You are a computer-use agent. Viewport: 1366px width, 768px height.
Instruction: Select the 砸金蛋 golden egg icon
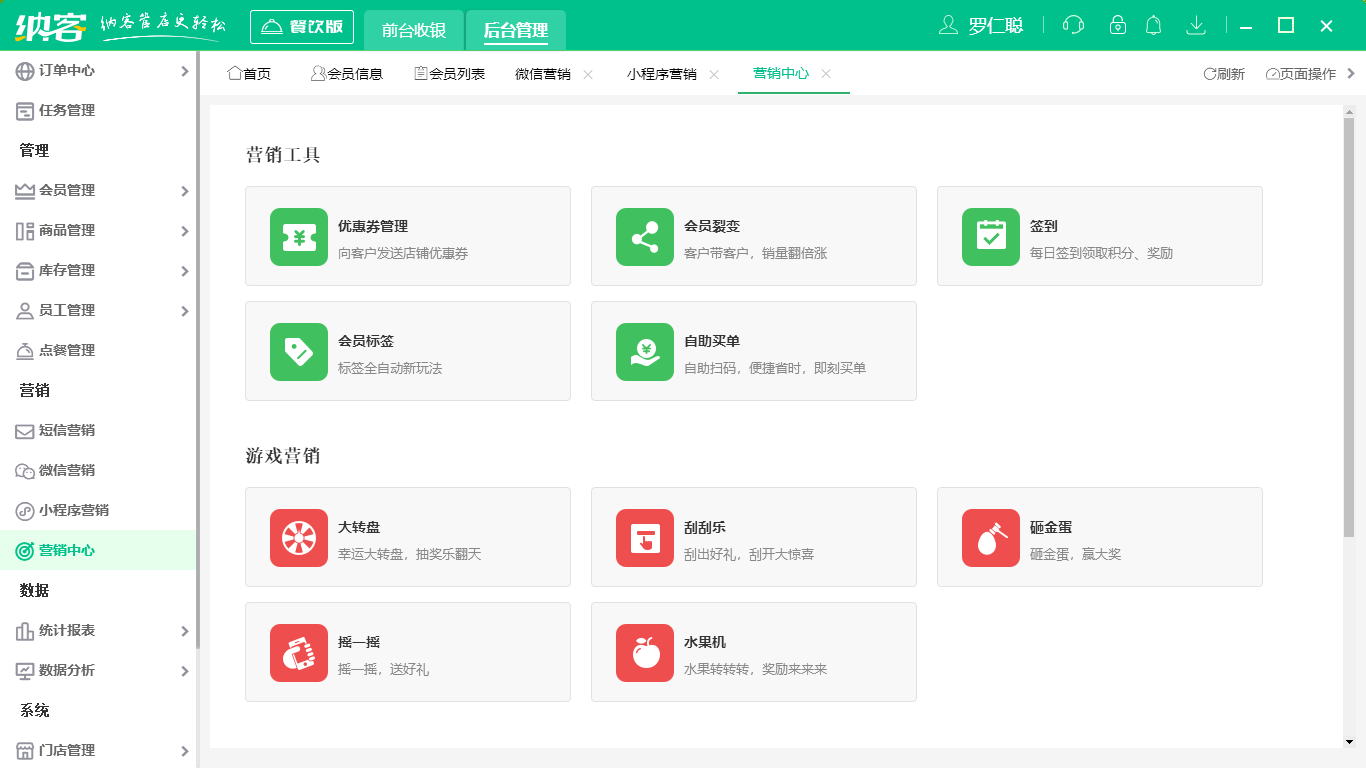990,537
